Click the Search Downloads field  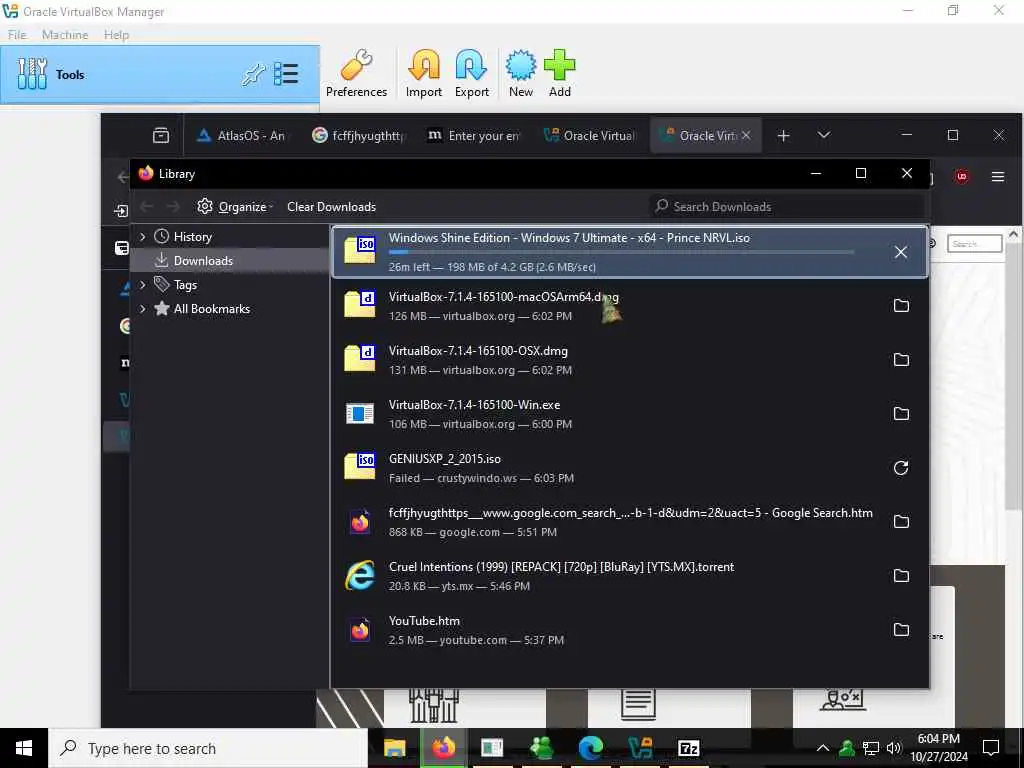click(x=786, y=206)
